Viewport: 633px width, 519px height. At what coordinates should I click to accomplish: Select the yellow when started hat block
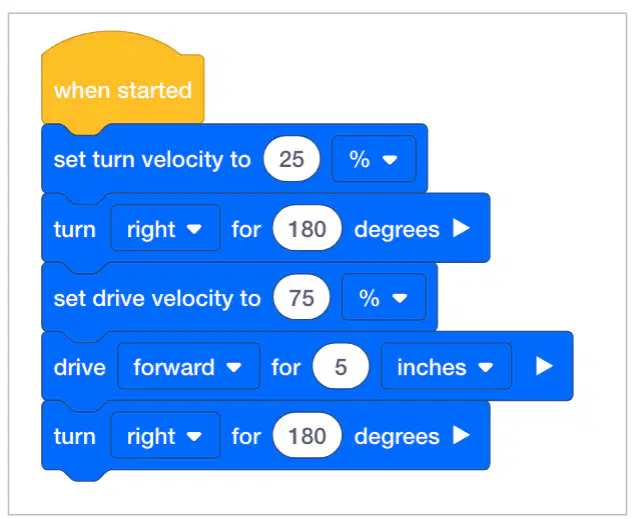click(x=123, y=83)
